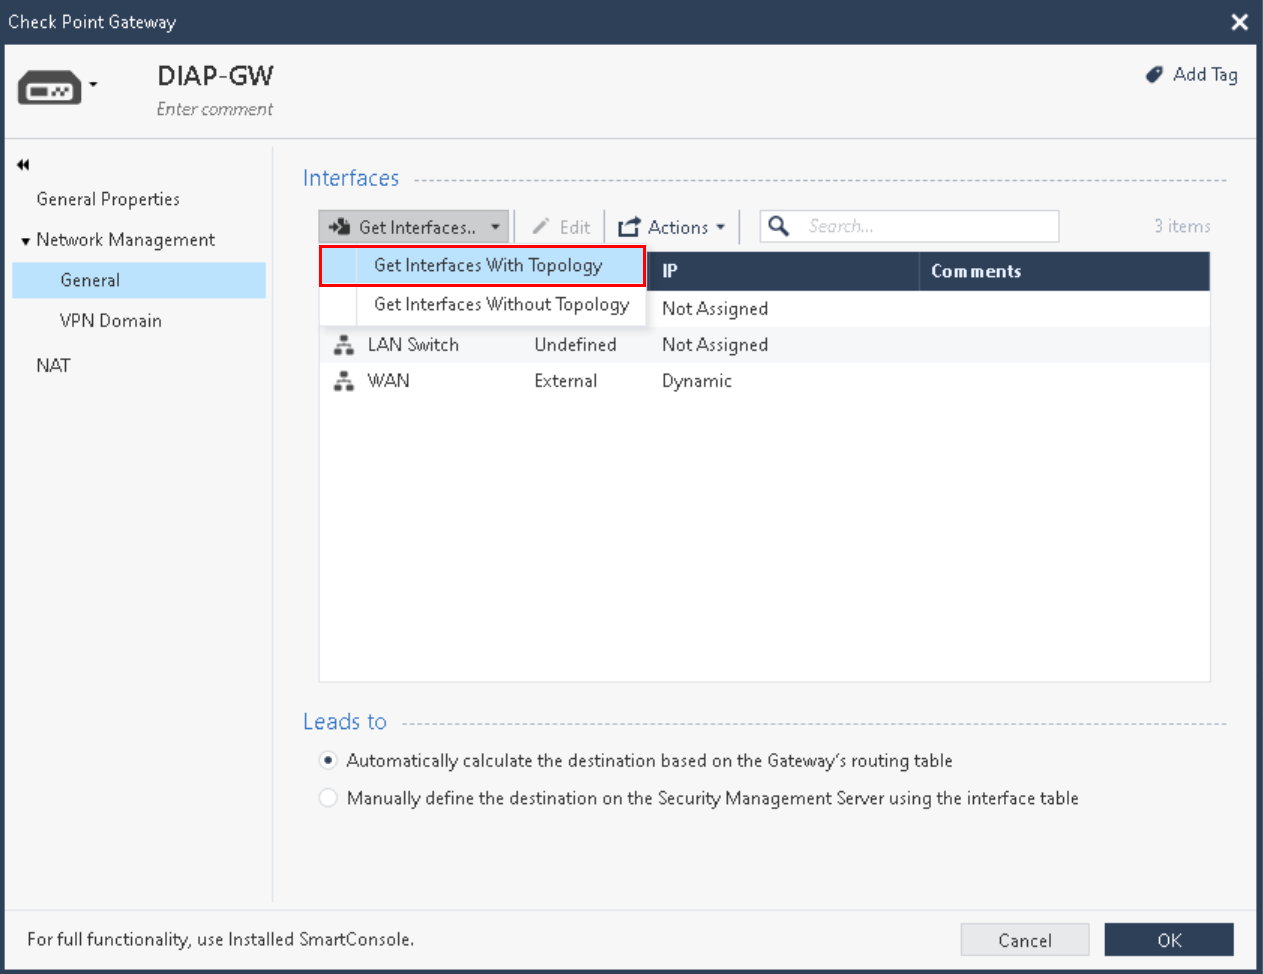Click the Undefined topology cell
The image size is (1263, 974).
tap(575, 345)
